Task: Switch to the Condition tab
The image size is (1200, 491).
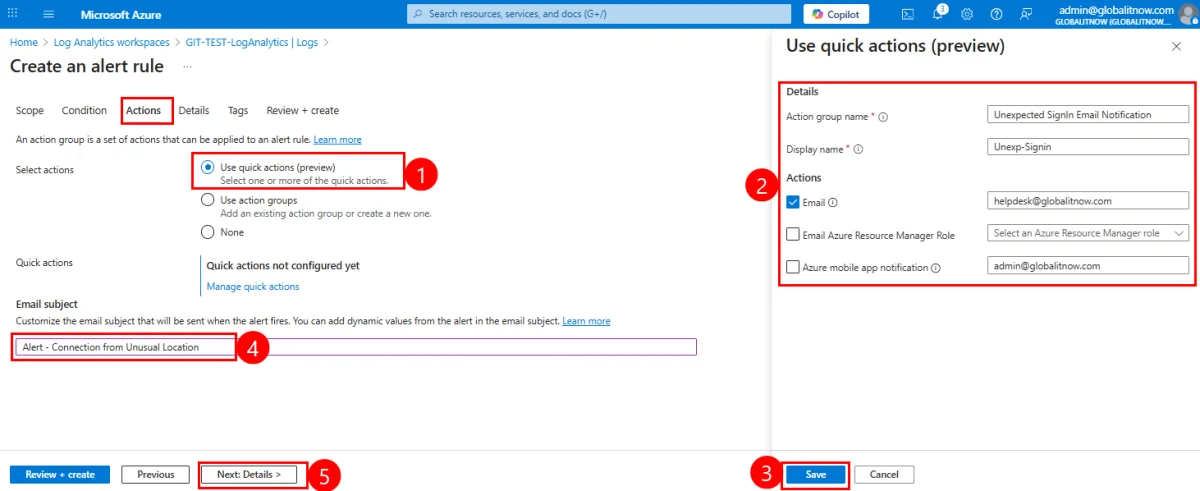Action: (x=84, y=111)
